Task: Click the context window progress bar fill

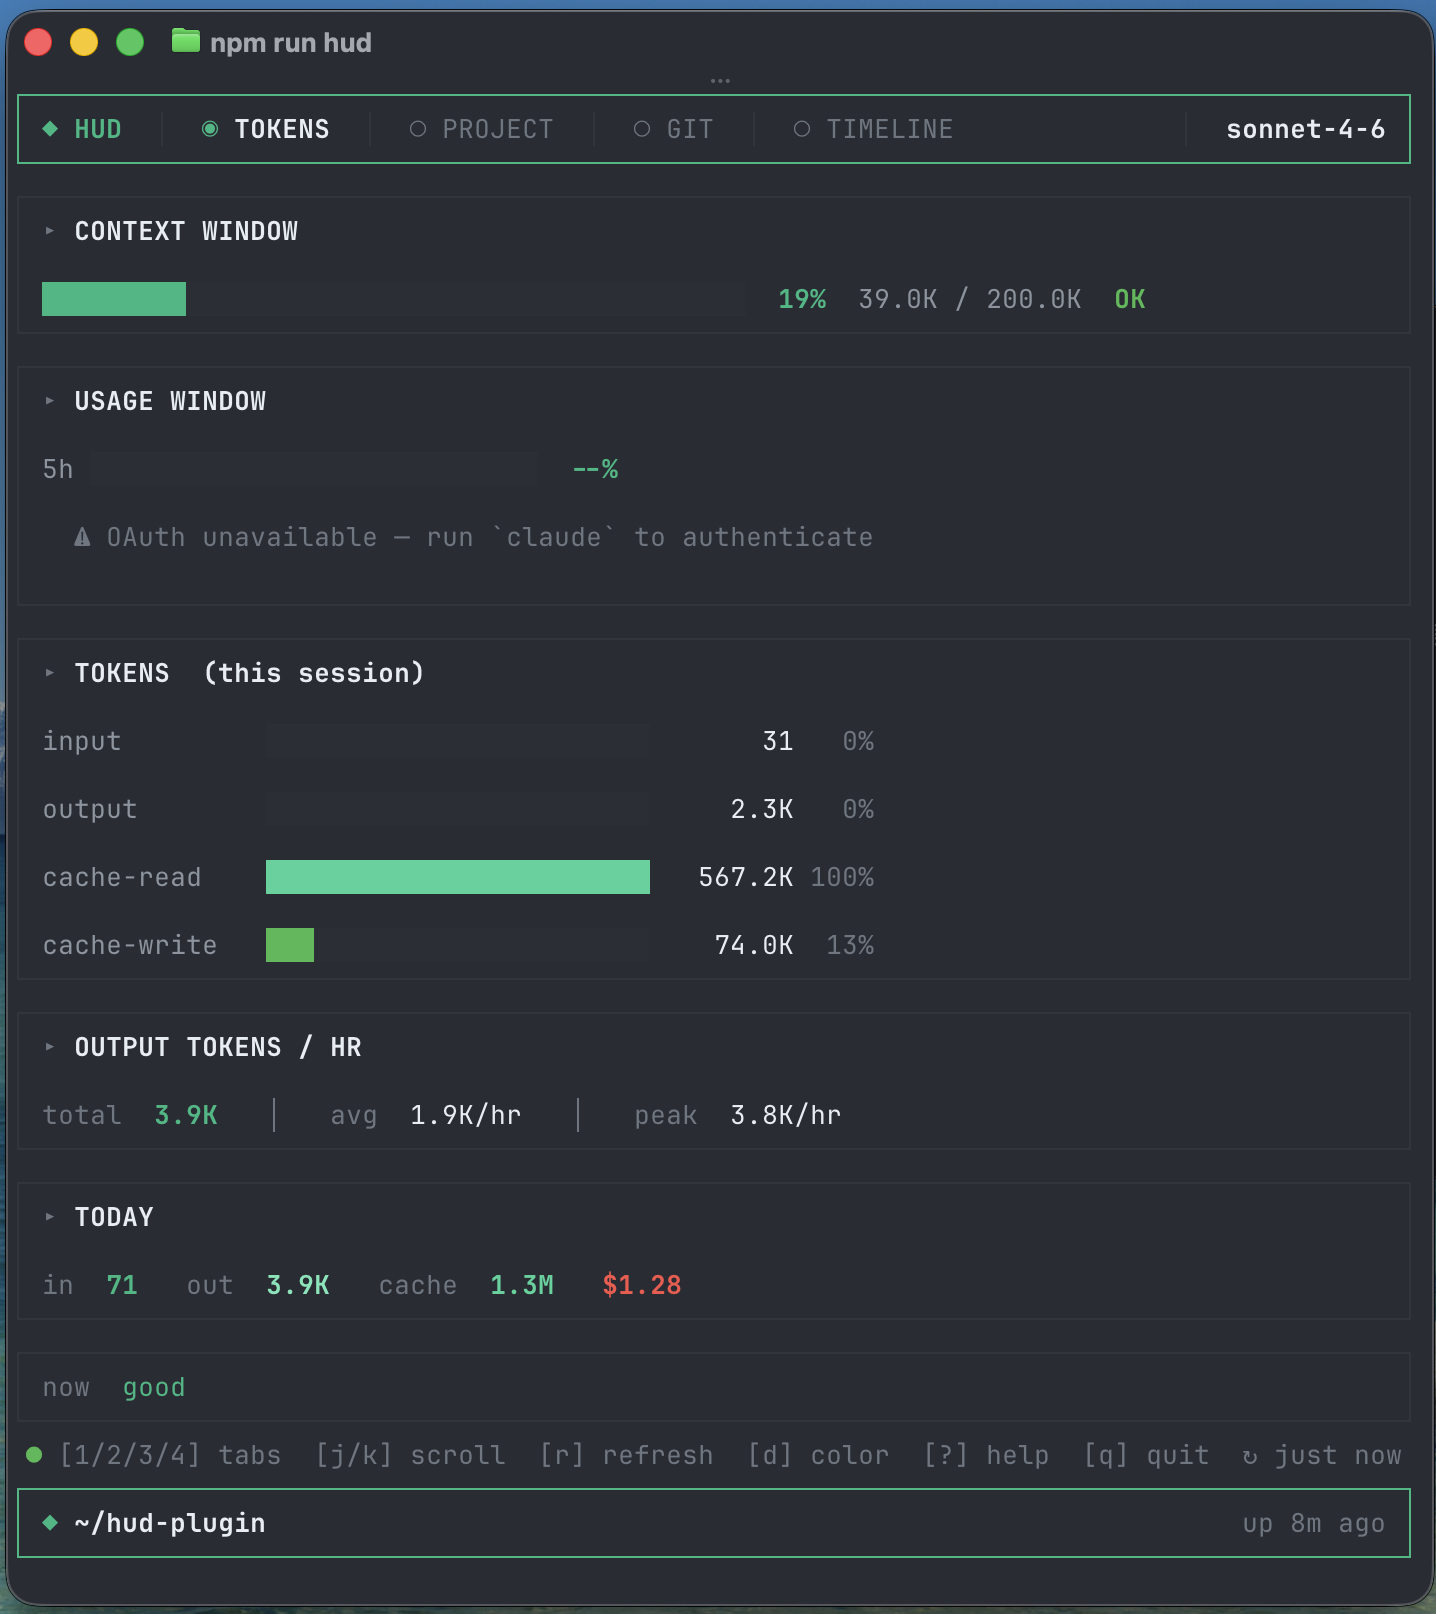Action: pyautogui.click(x=114, y=299)
